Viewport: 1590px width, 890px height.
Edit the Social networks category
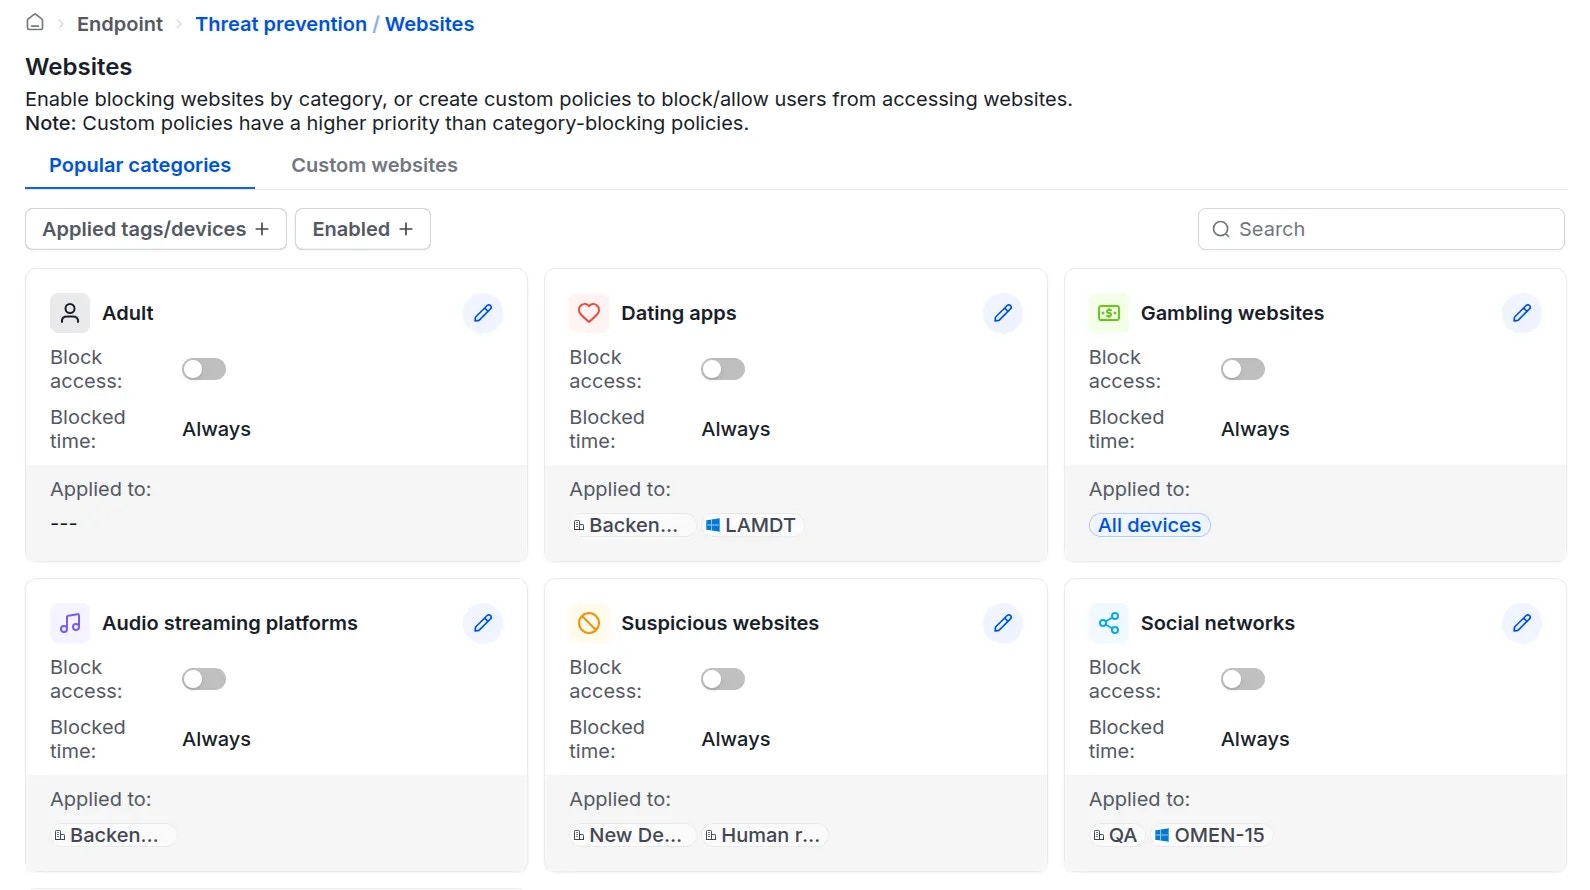tap(1521, 623)
